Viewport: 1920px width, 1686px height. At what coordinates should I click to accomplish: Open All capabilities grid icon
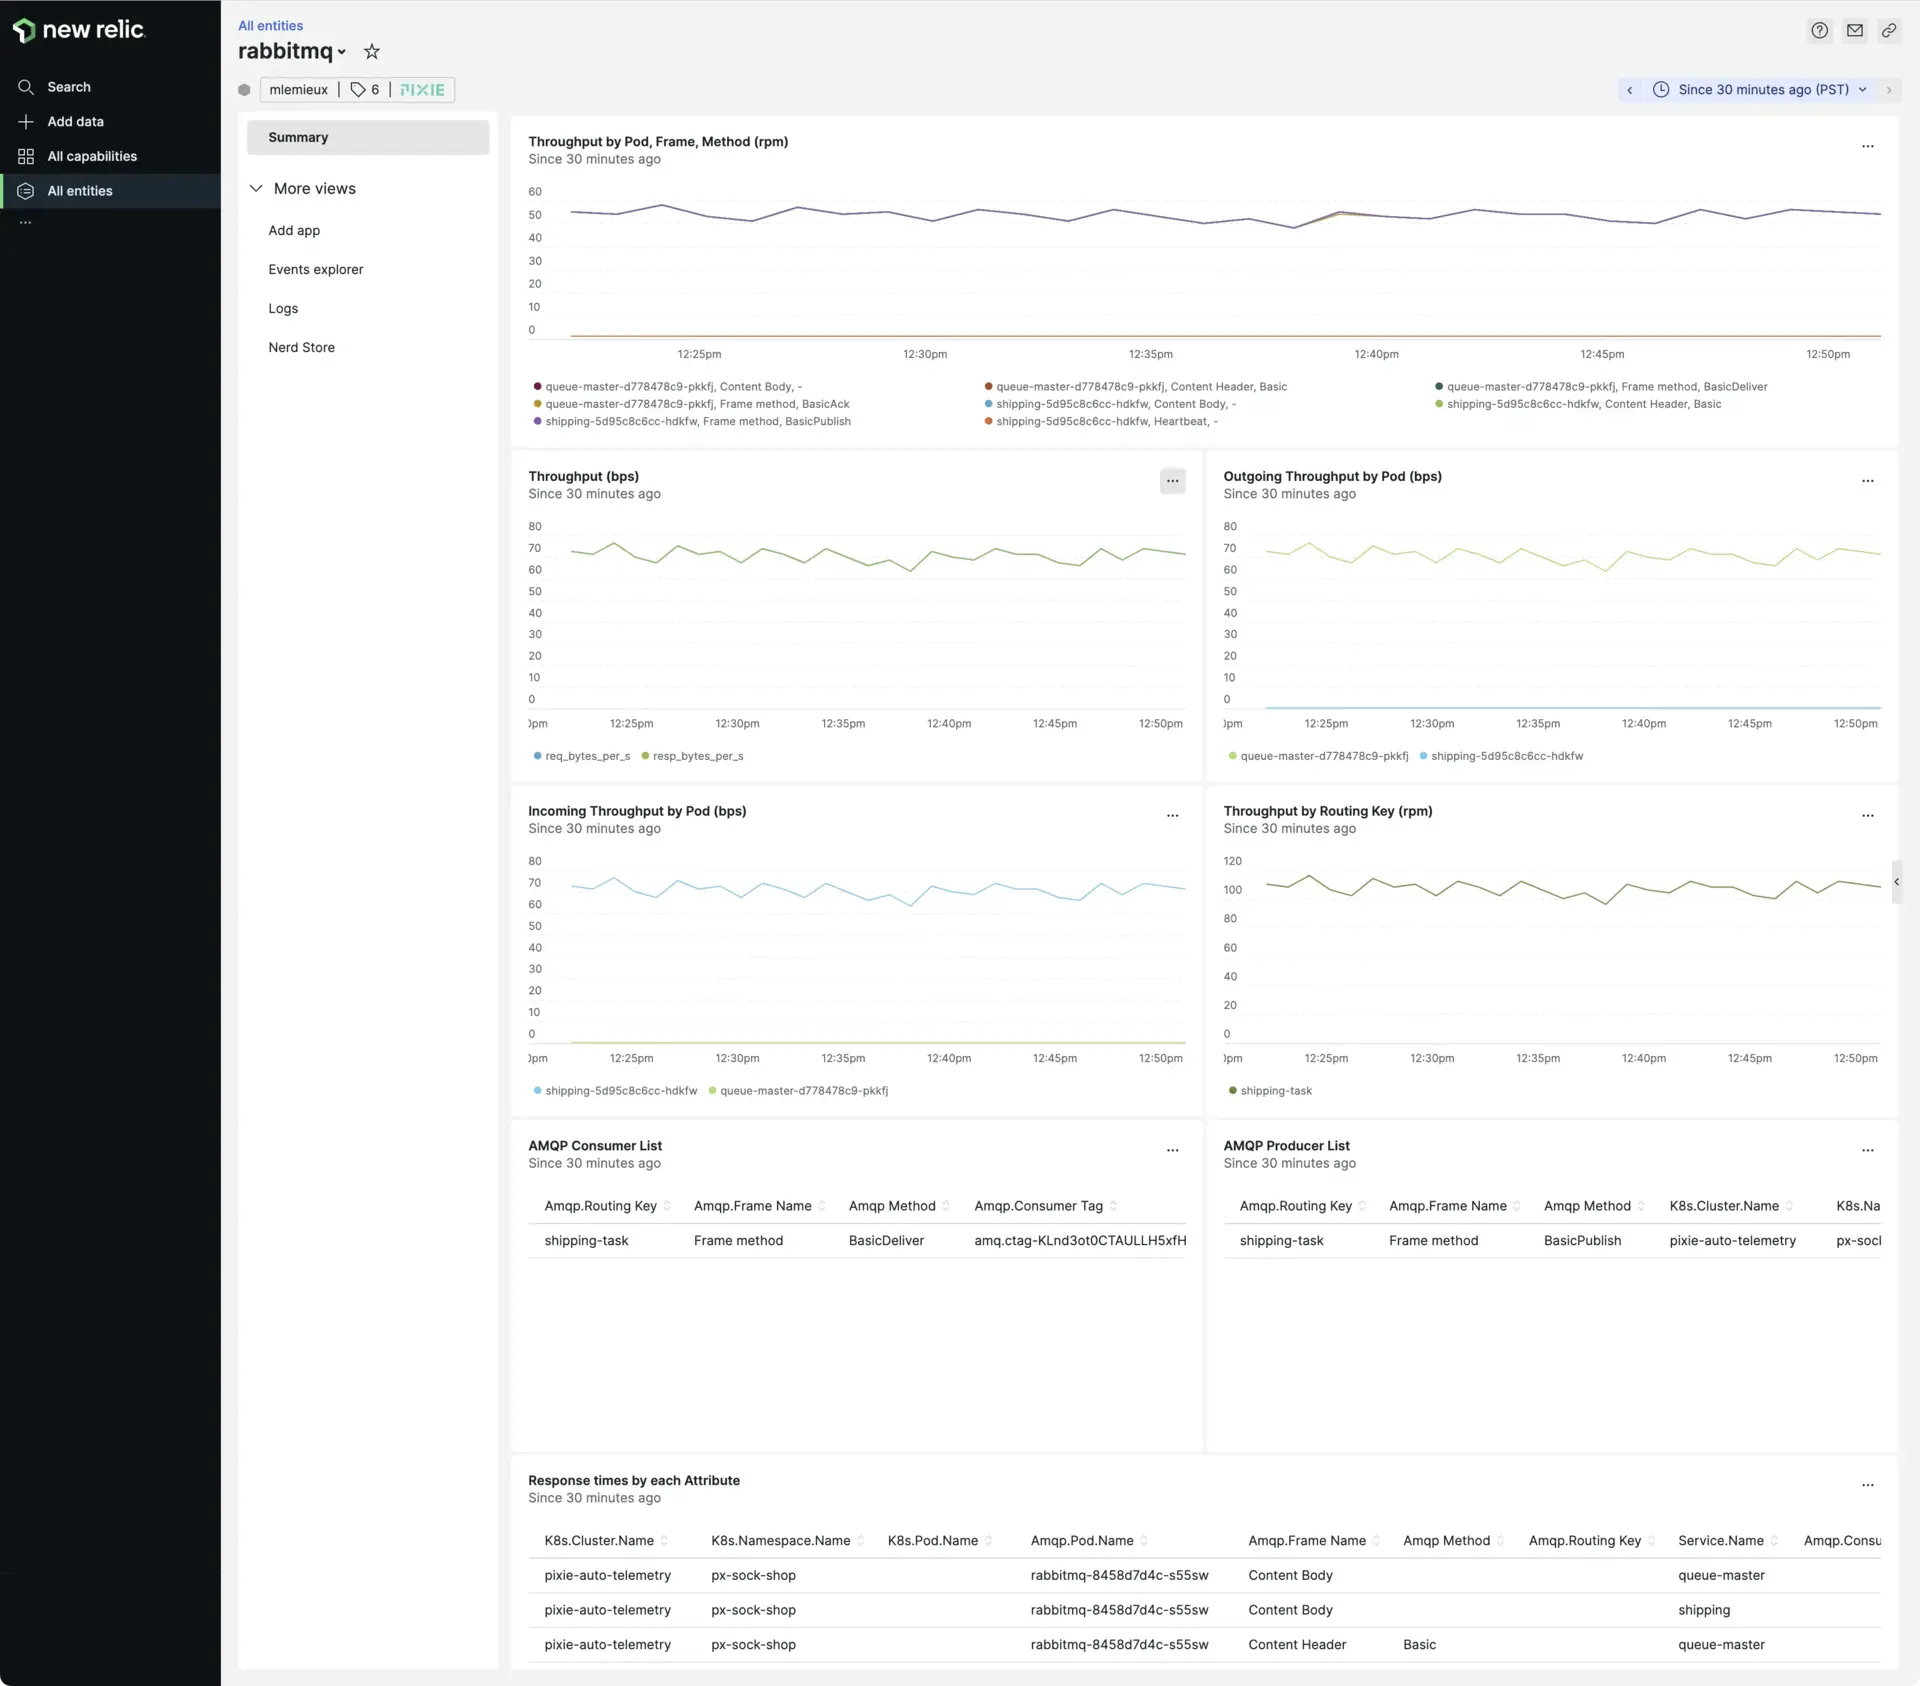click(26, 156)
